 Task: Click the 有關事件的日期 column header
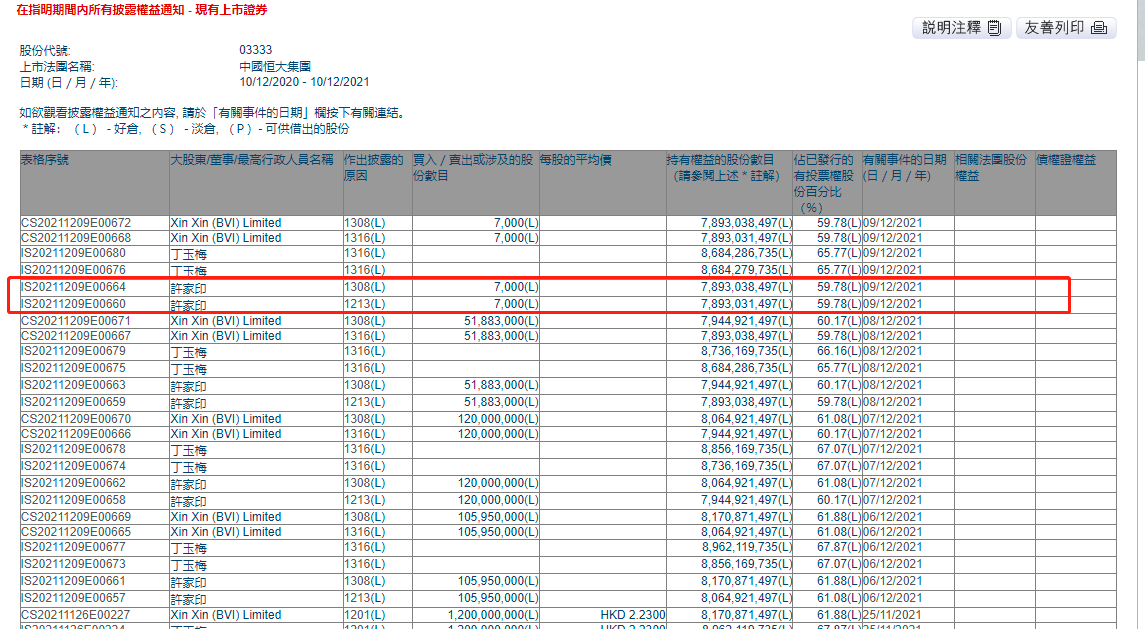tap(904, 167)
